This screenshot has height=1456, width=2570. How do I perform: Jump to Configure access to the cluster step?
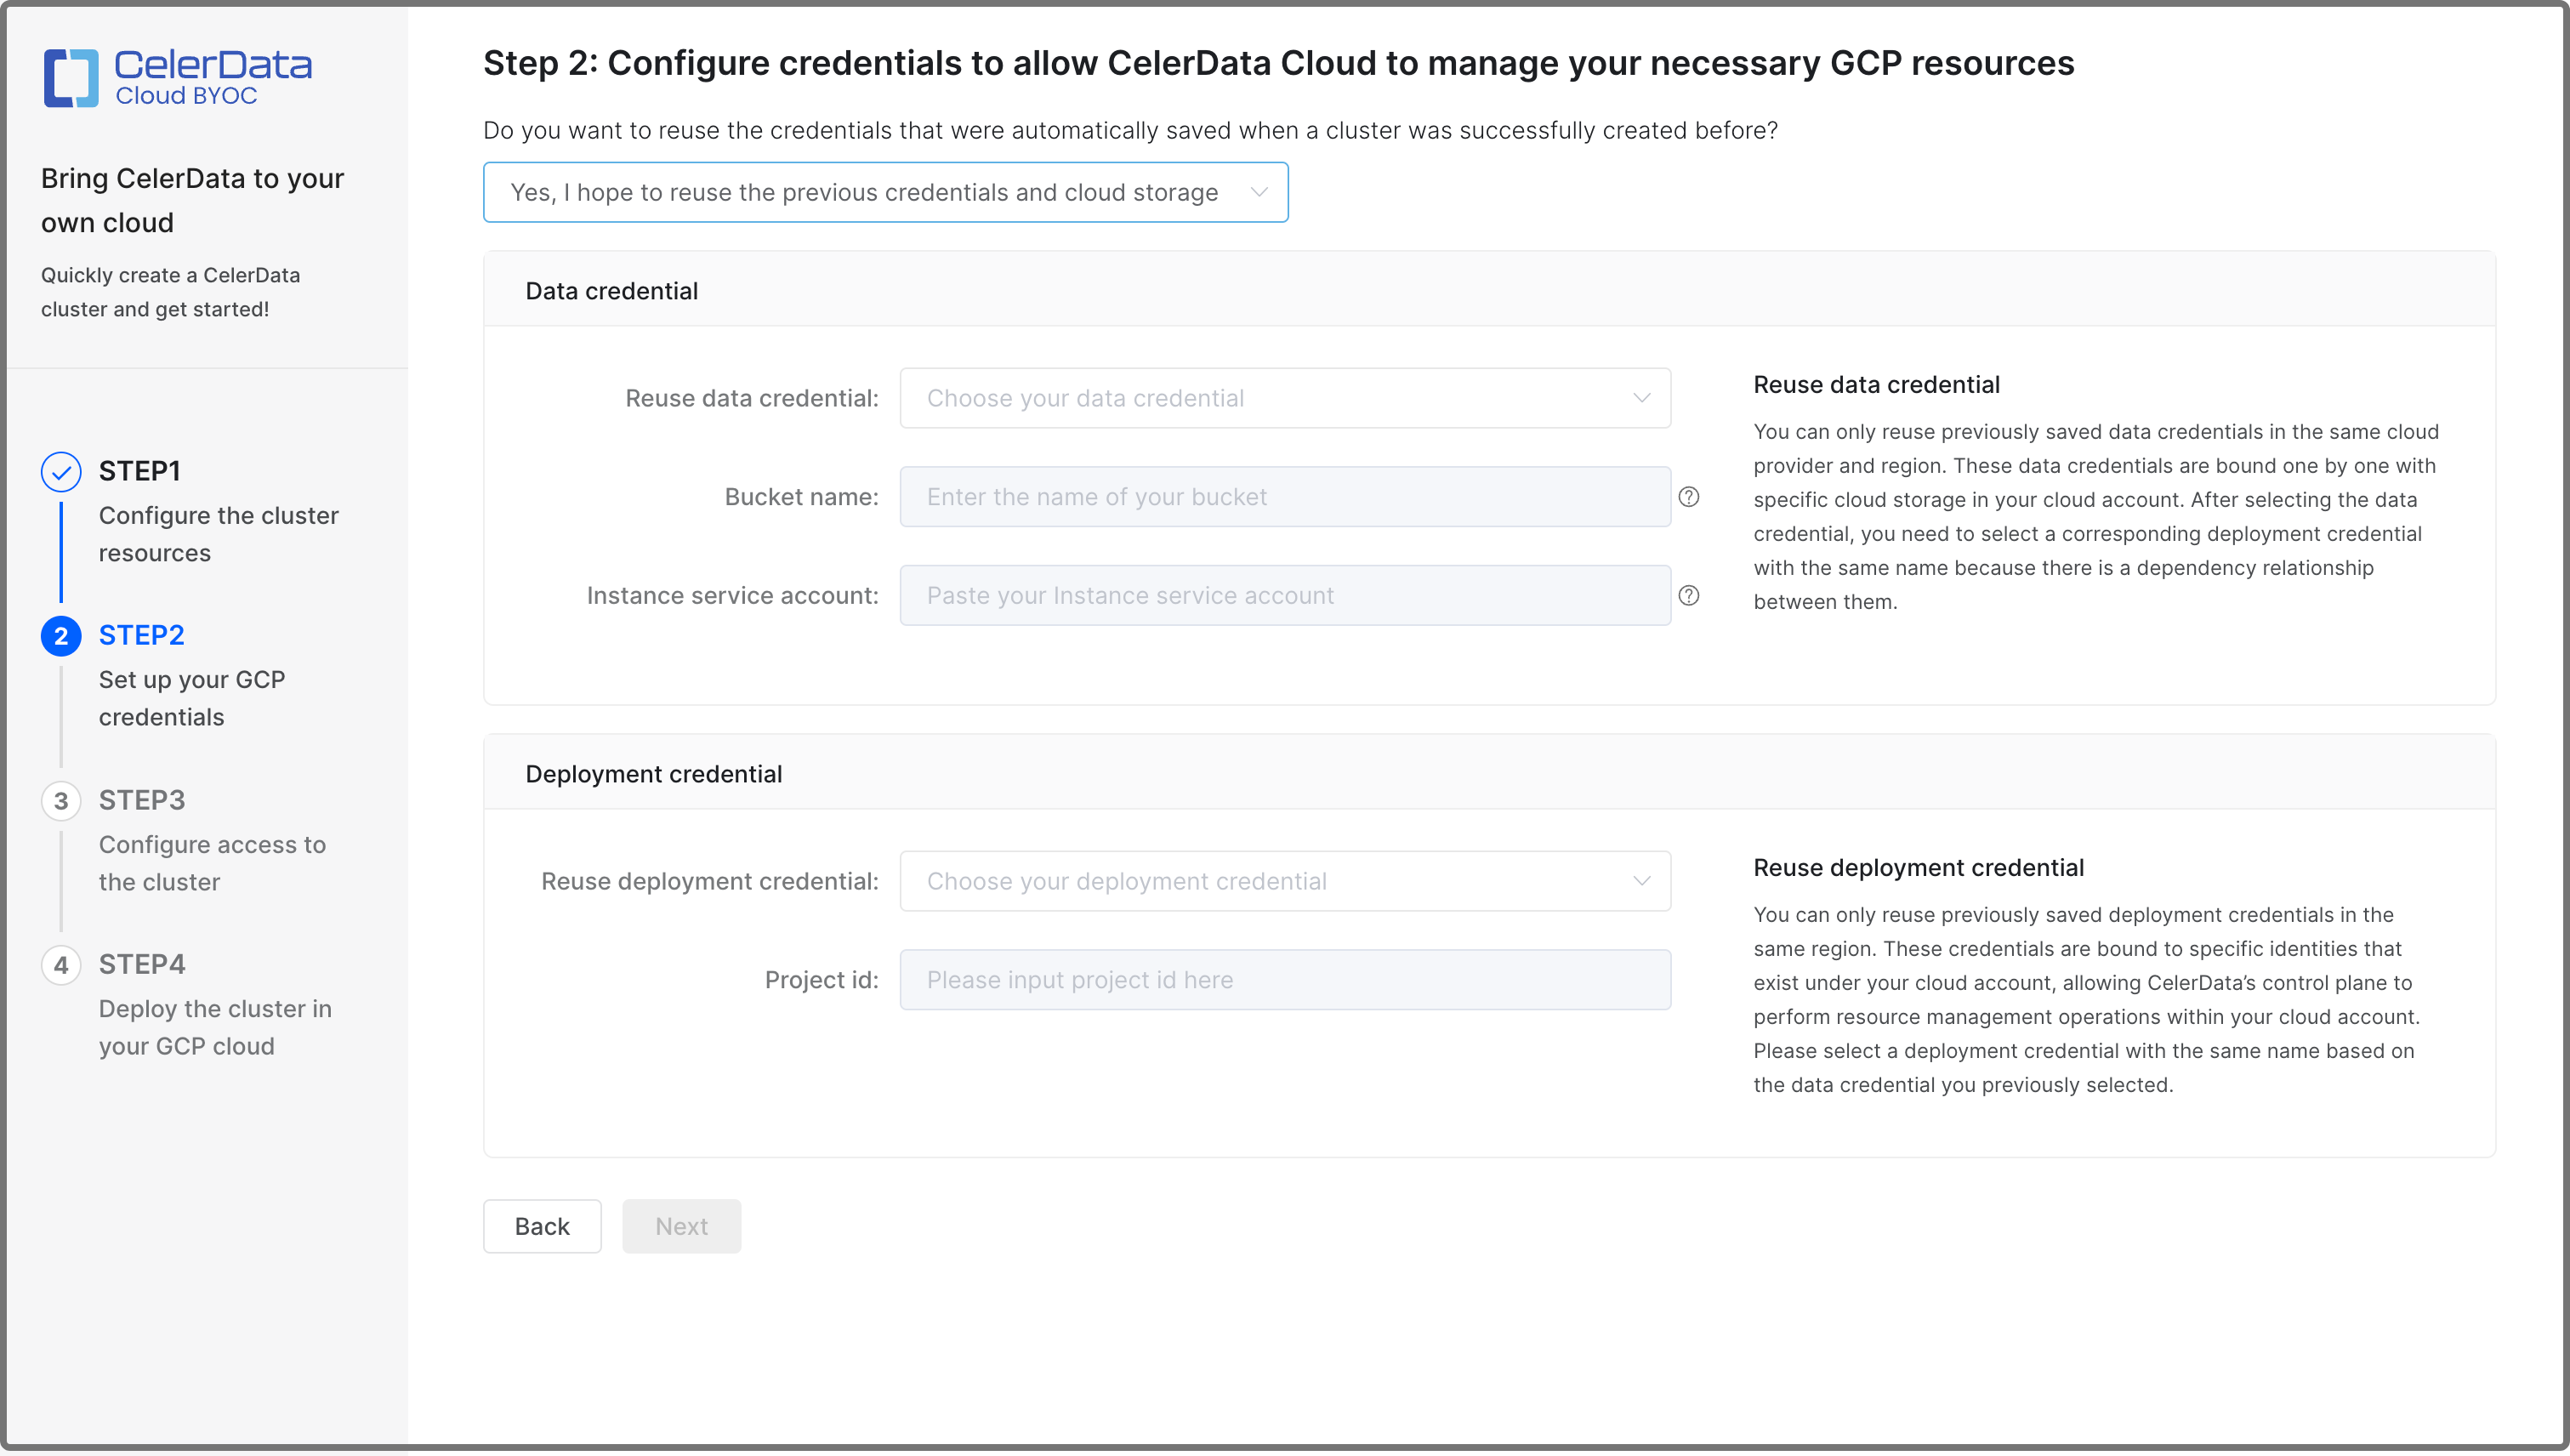point(212,863)
